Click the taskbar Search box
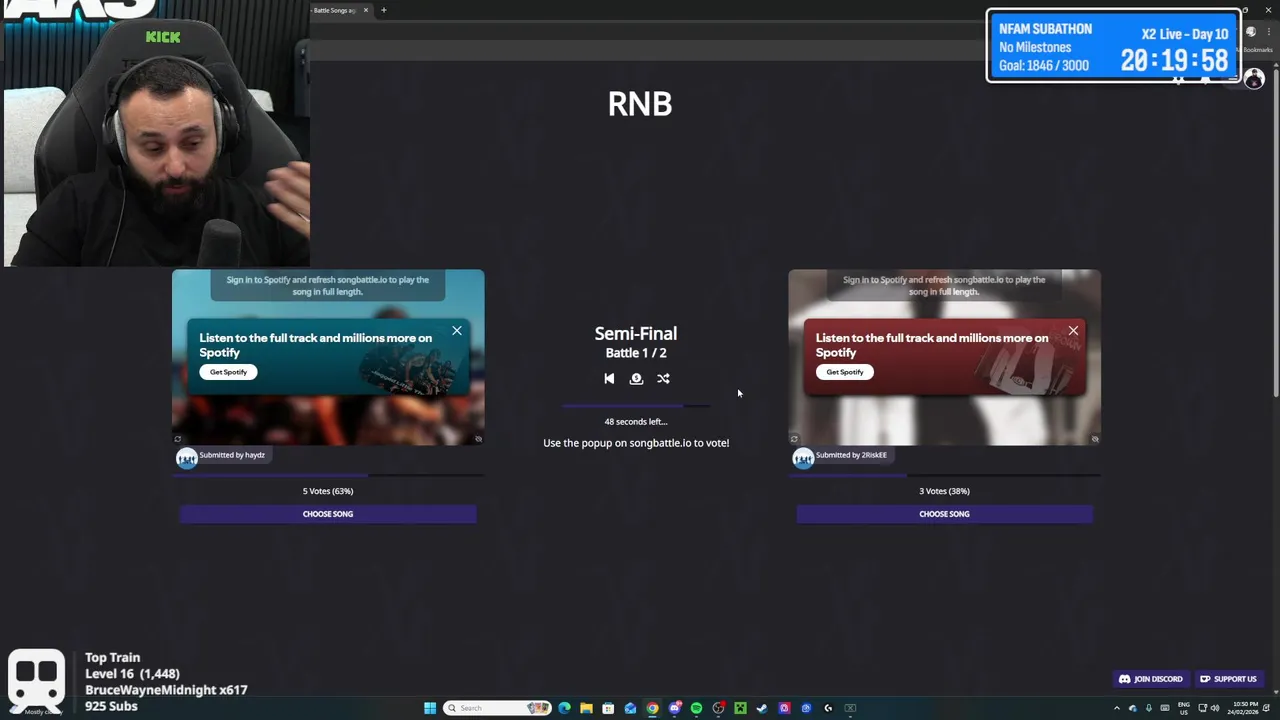 [498, 708]
